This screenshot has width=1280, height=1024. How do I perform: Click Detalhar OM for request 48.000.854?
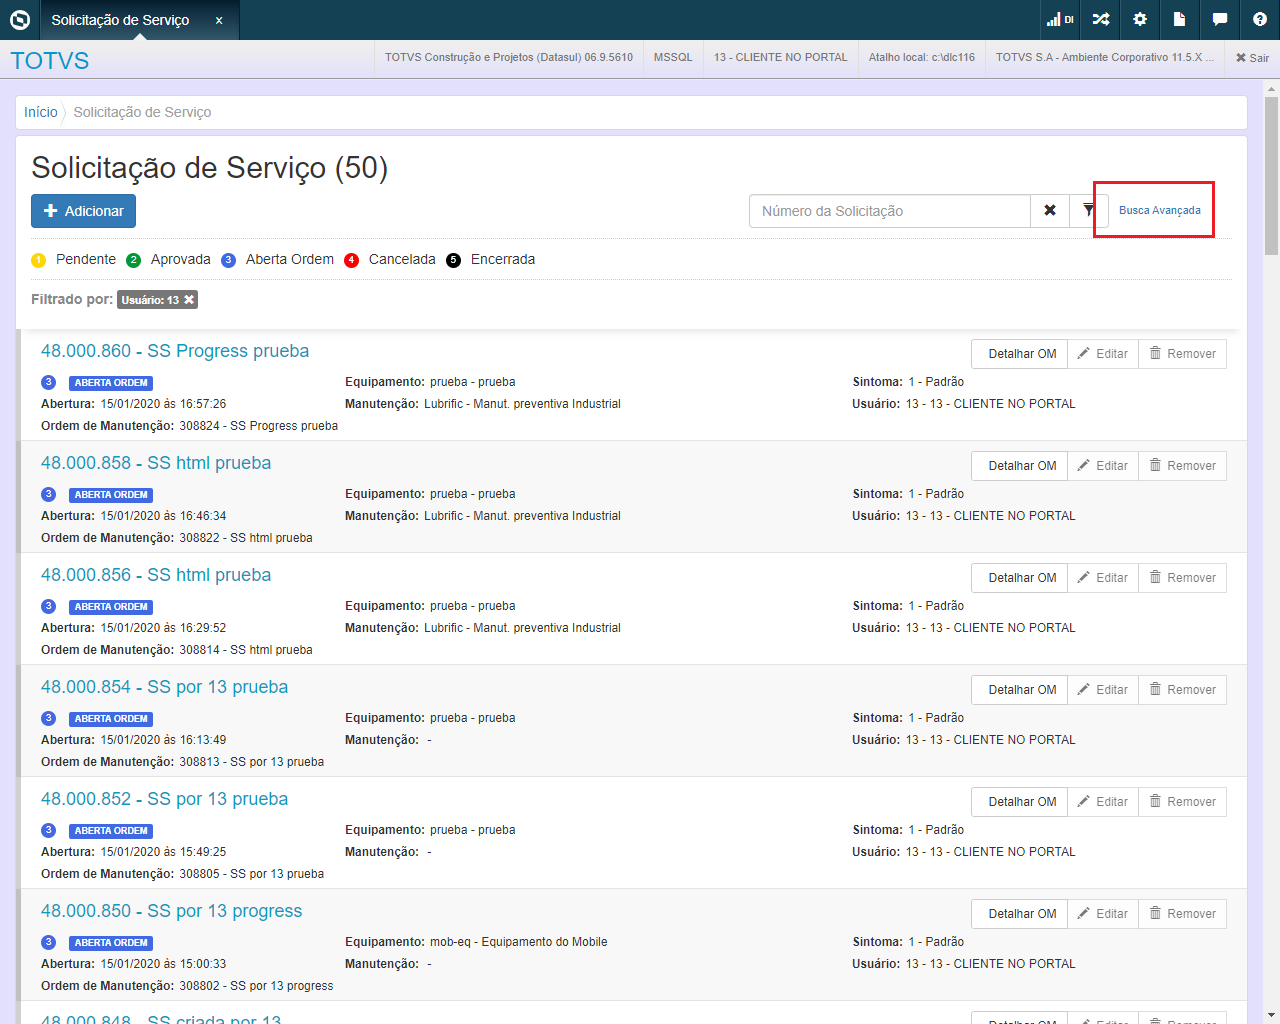[1020, 690]
